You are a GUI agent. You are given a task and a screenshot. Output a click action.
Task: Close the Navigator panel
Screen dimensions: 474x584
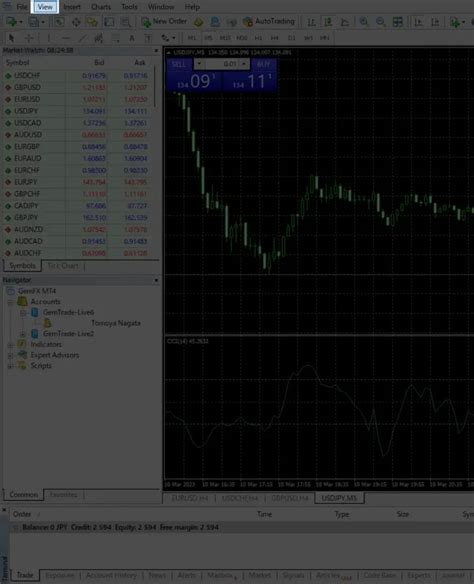pyautogui.click(x=156, y=280)
